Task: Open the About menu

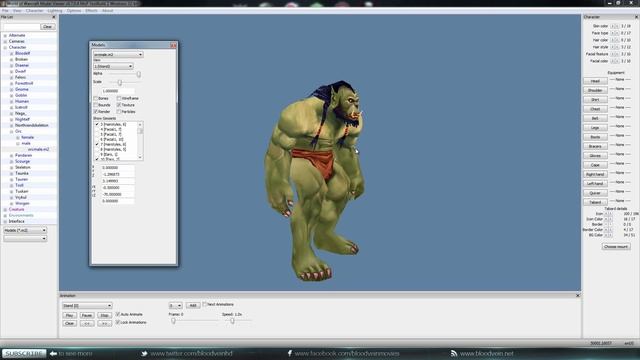Action: [x=107, y=11]
